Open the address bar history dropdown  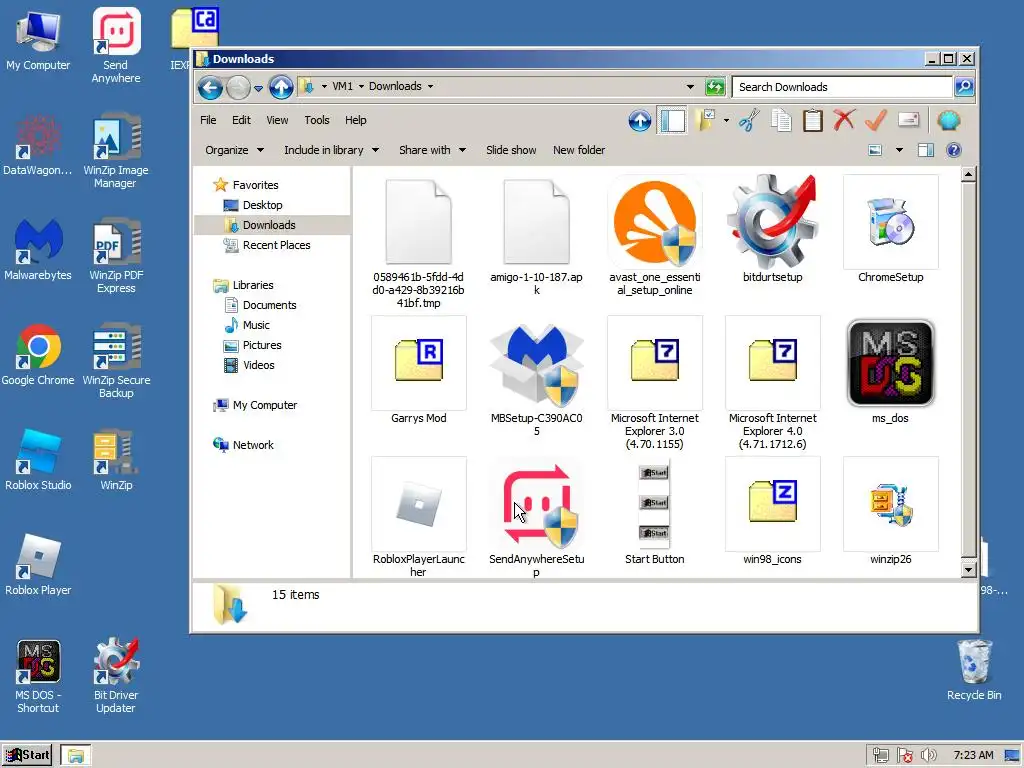point(690,87)
